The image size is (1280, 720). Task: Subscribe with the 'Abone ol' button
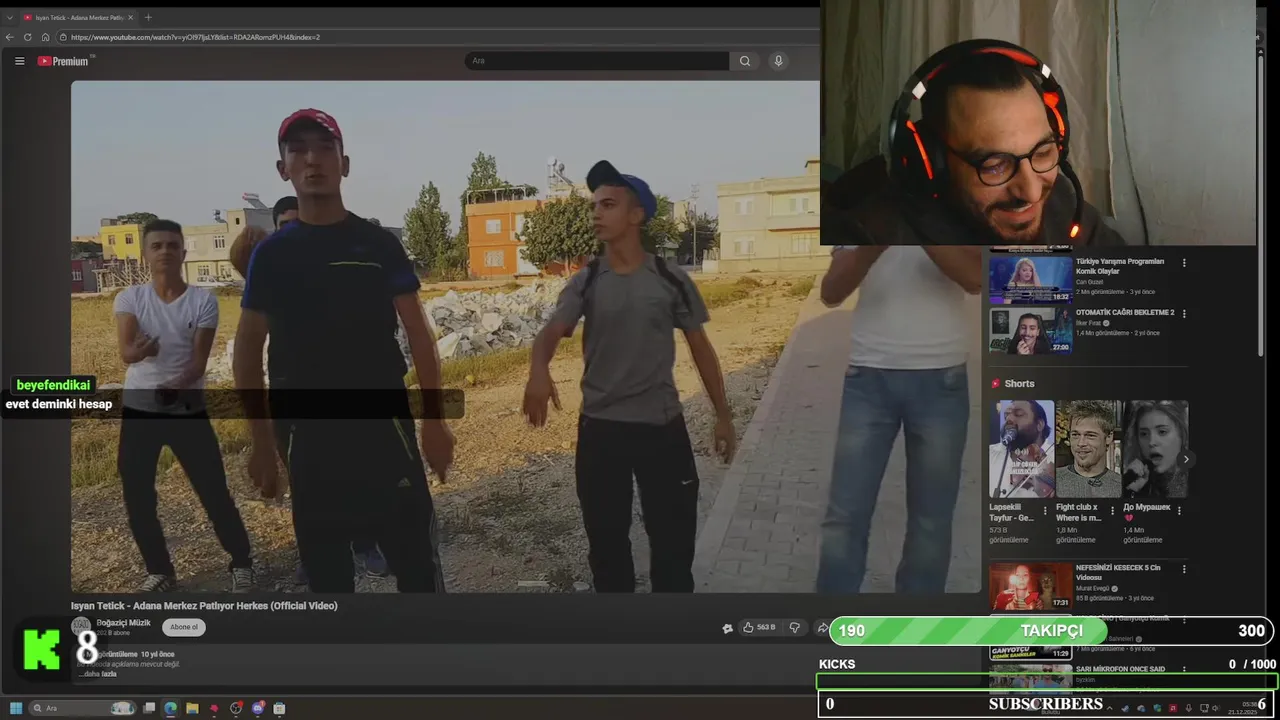coord(184,627)
